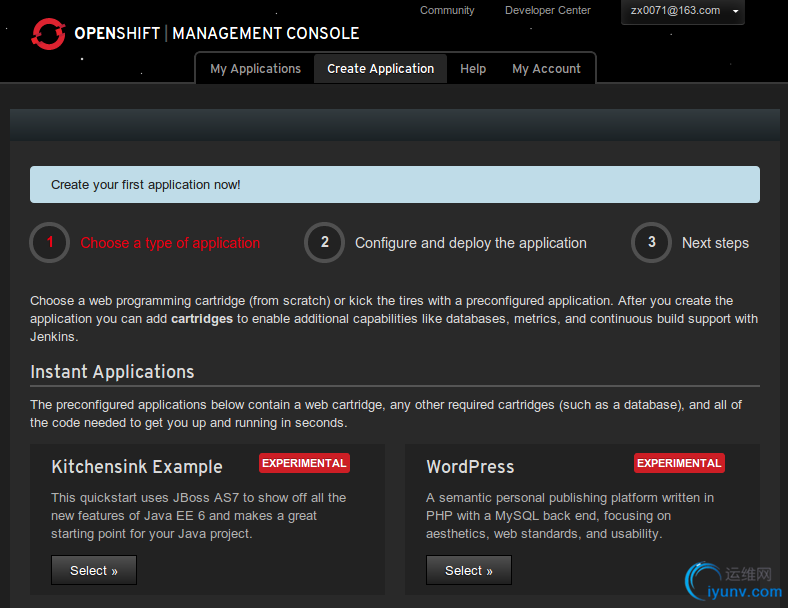Click the OpenShift logo icon
The width and height of the screenshot is (788, 608).
[48, 34]
